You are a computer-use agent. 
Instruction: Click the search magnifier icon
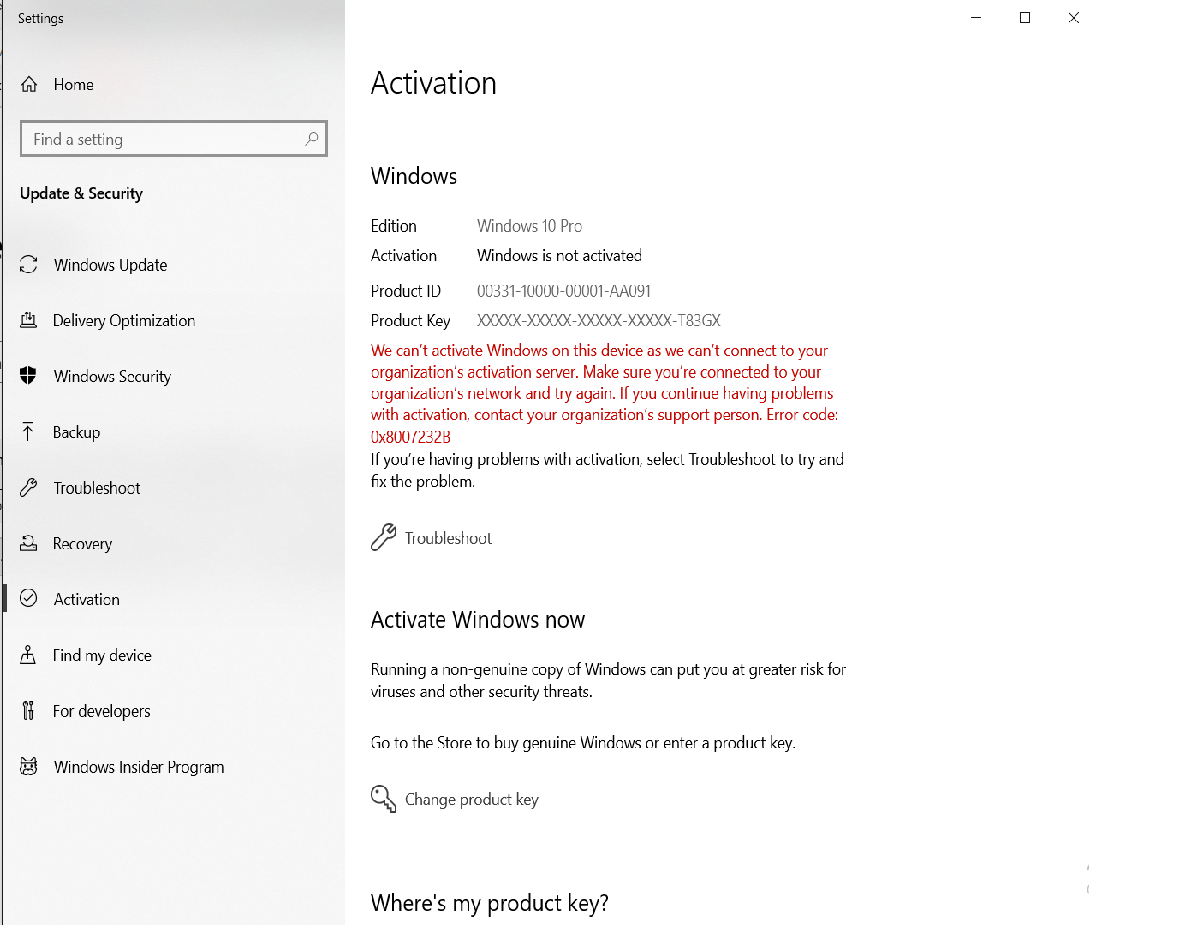[x=311, y=138]
